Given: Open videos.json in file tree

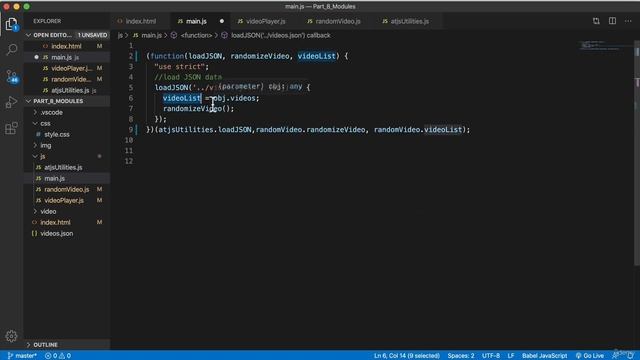Looking at the screenshot, I should coord(57,233).
